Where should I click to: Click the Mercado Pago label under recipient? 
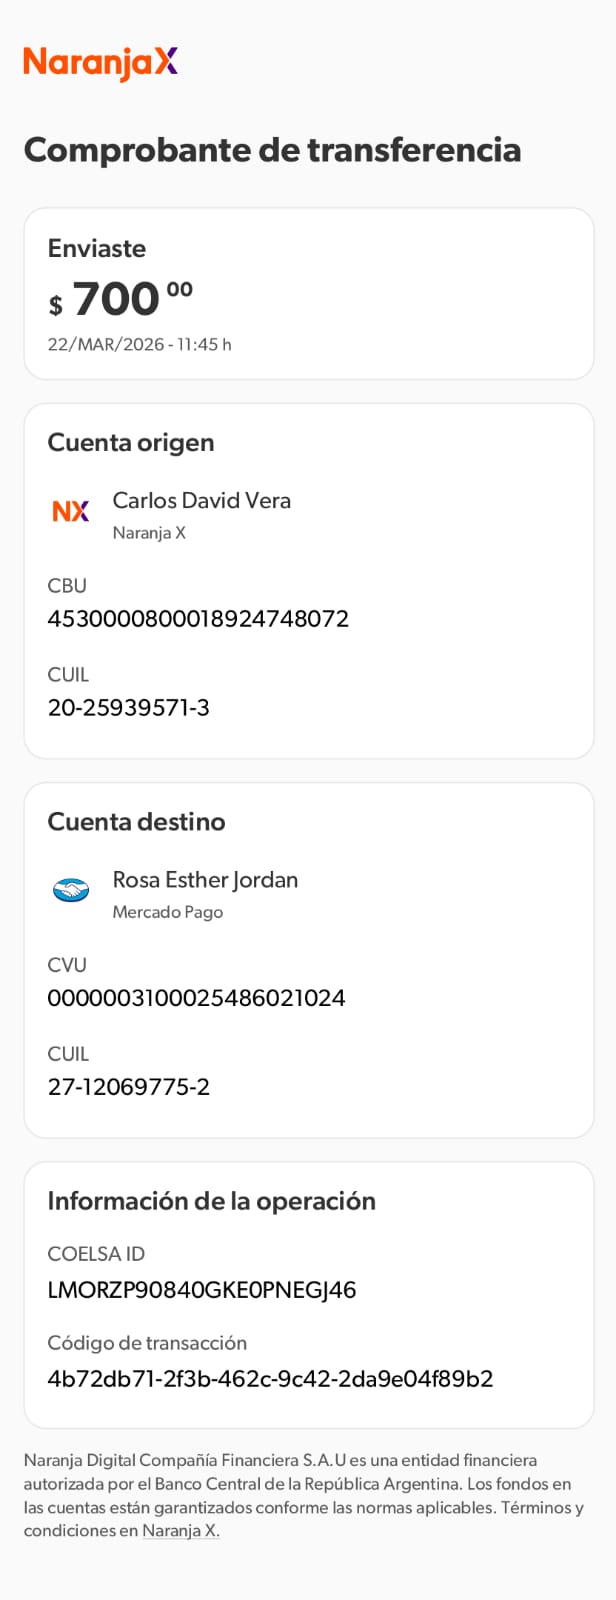167,912
